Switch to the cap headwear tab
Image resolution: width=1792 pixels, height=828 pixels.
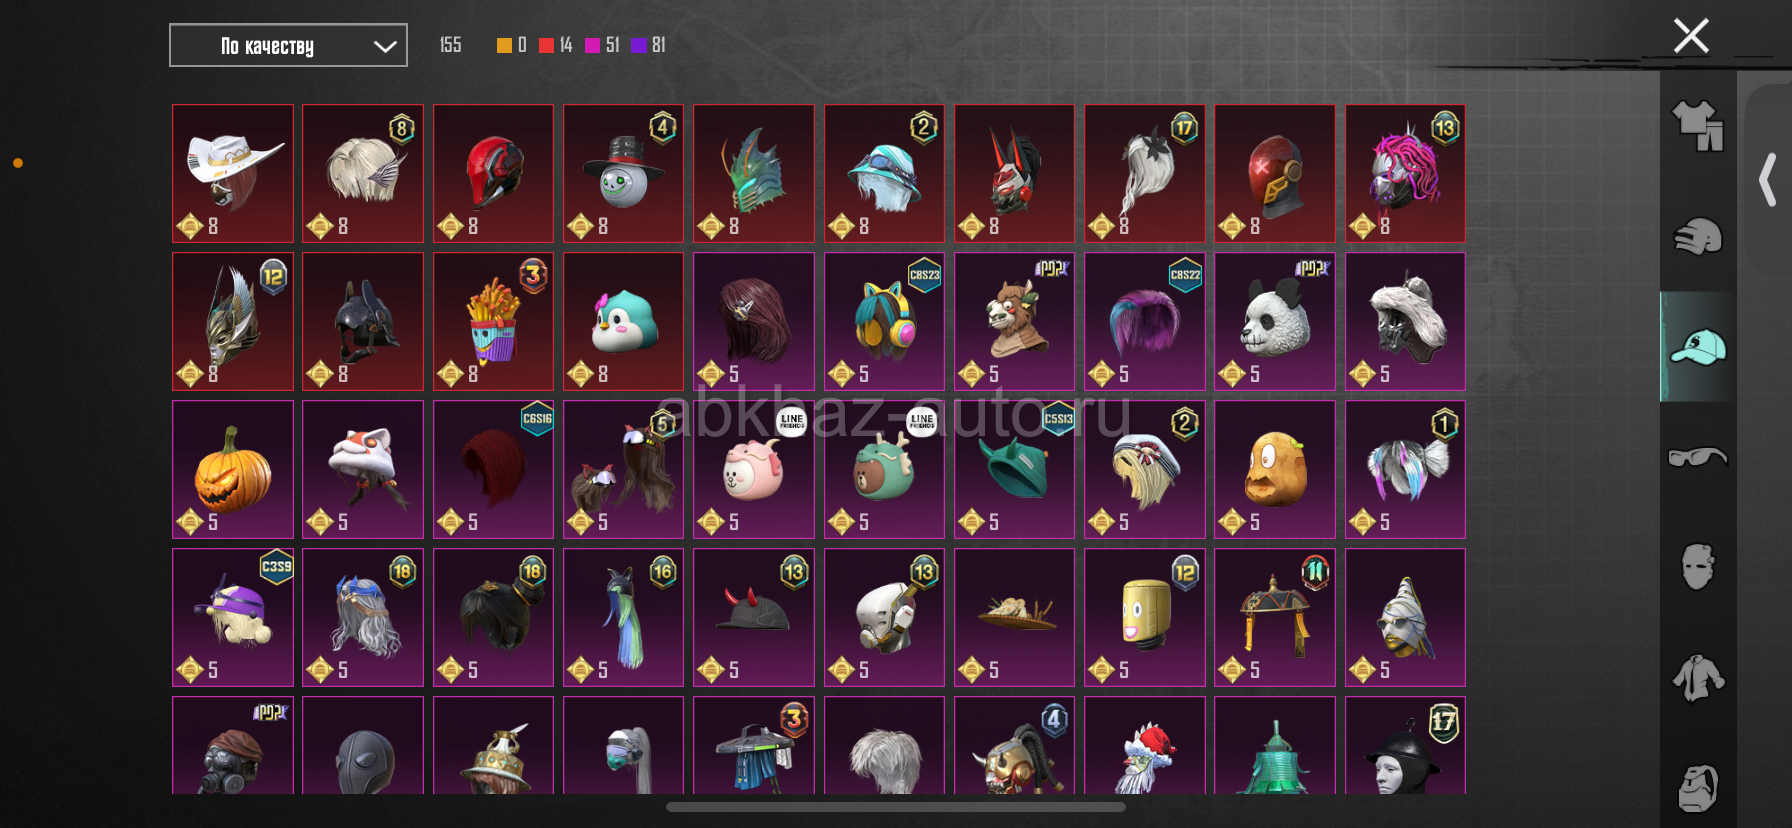pyautogui.click(x=1698, y=347)
